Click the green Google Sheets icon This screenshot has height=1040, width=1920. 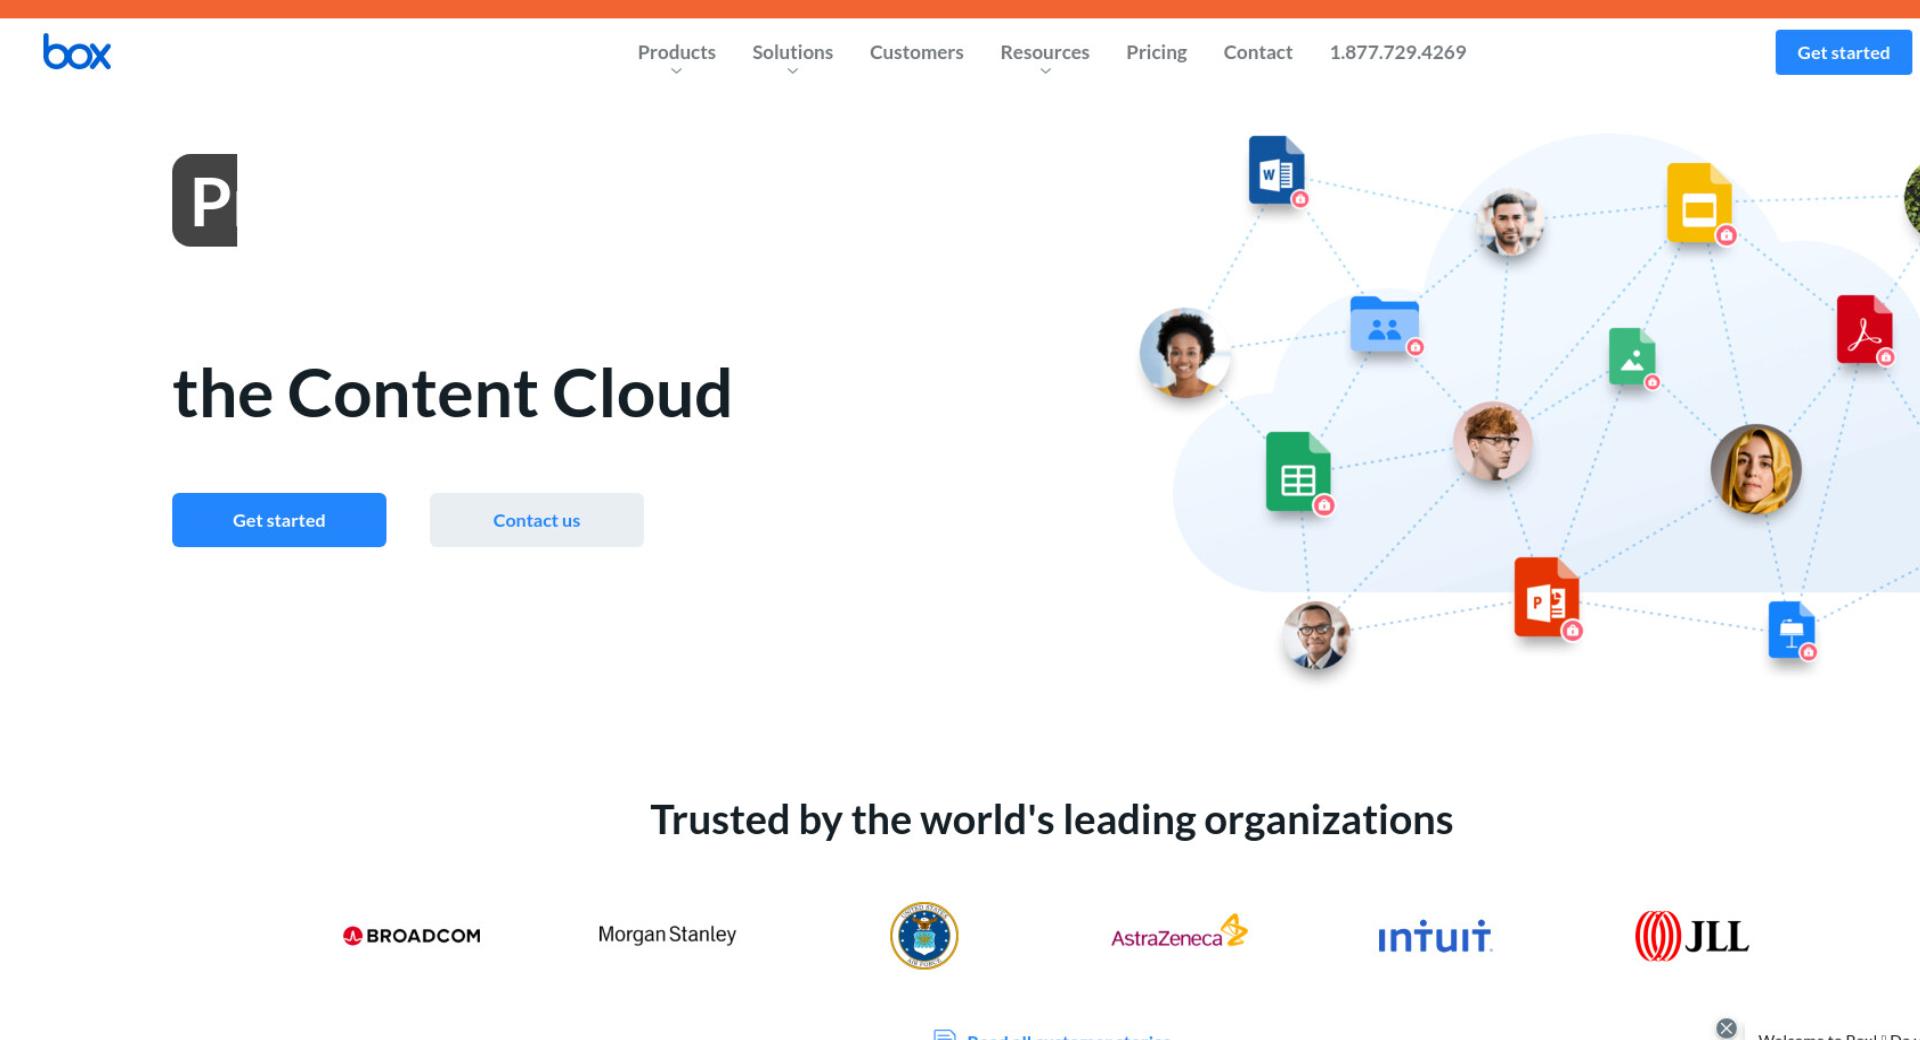[x=1298, y=471]
